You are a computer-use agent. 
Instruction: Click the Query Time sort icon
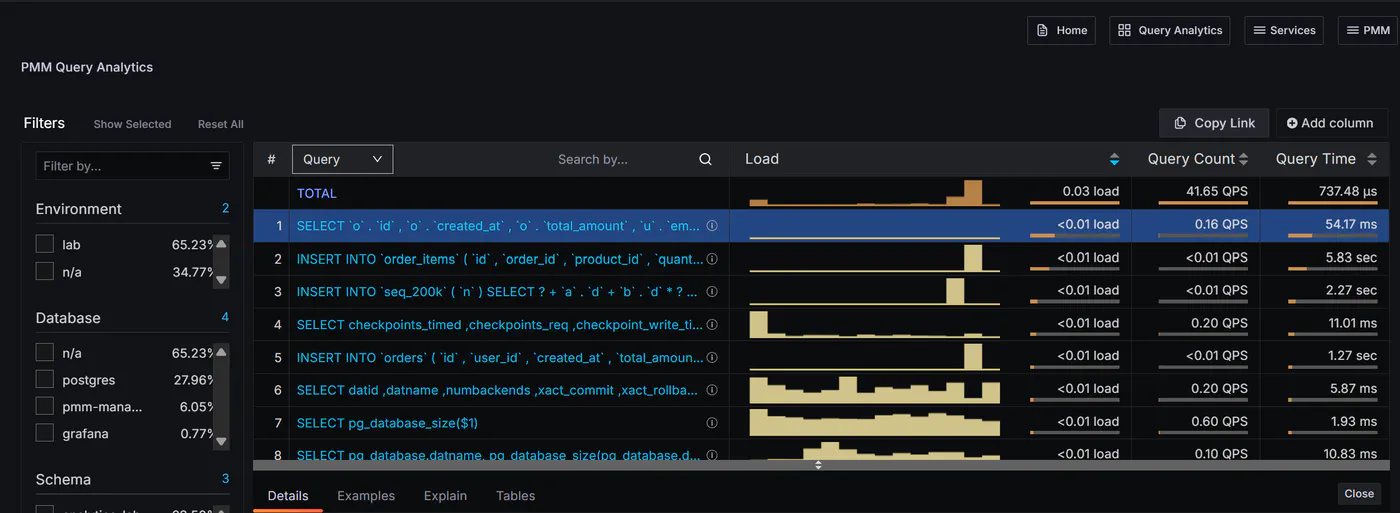[1372, 159]
